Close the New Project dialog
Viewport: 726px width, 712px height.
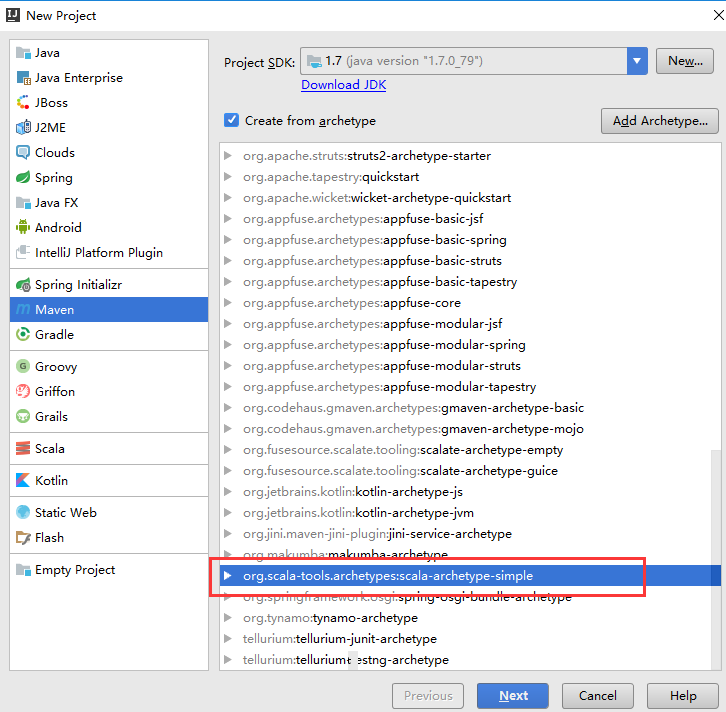718,15
